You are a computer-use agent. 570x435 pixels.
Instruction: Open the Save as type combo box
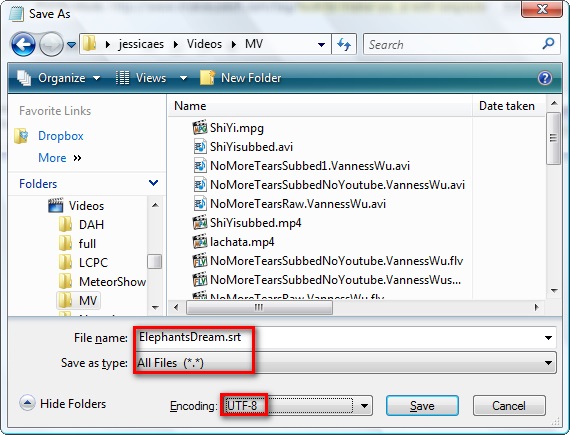(x=345, y=363)
